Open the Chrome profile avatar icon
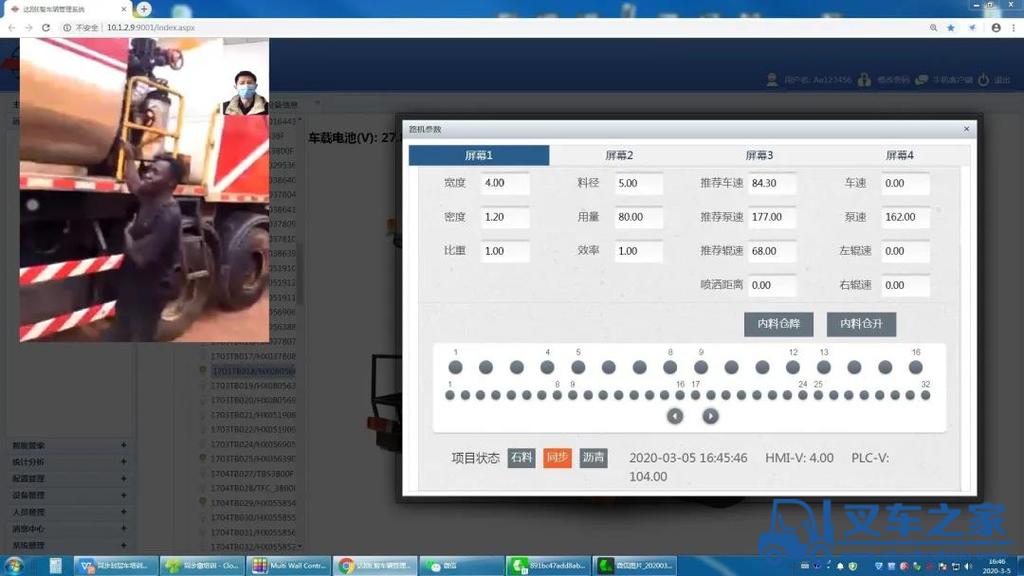 click(x=996, y=27)
